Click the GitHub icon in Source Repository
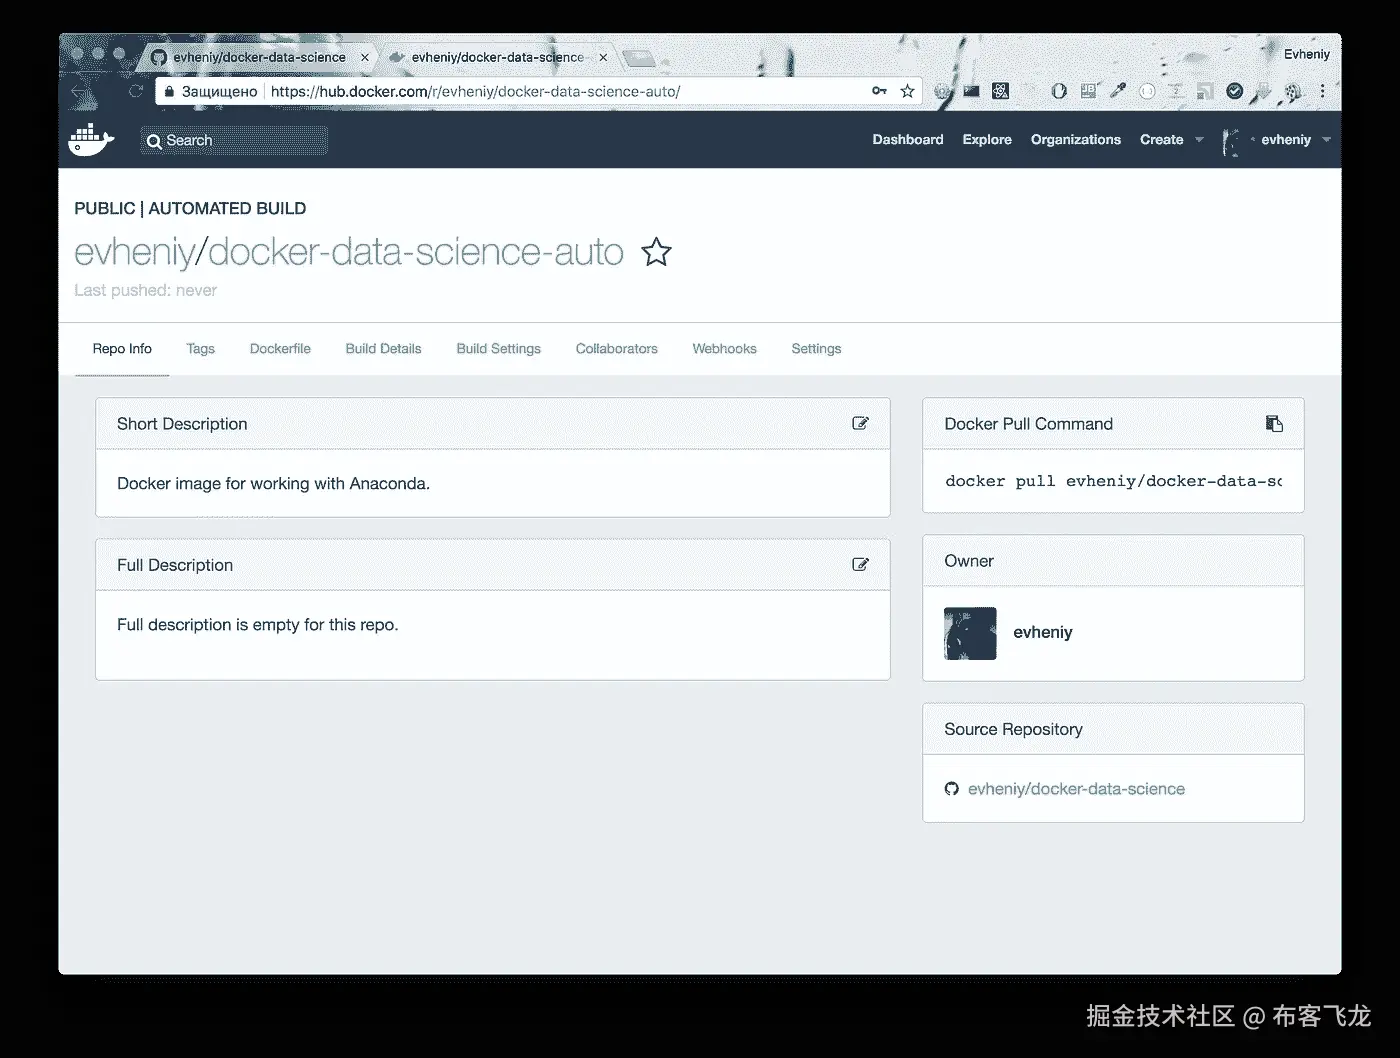This screenshot has width=1400, height=1058. (952, 789)
